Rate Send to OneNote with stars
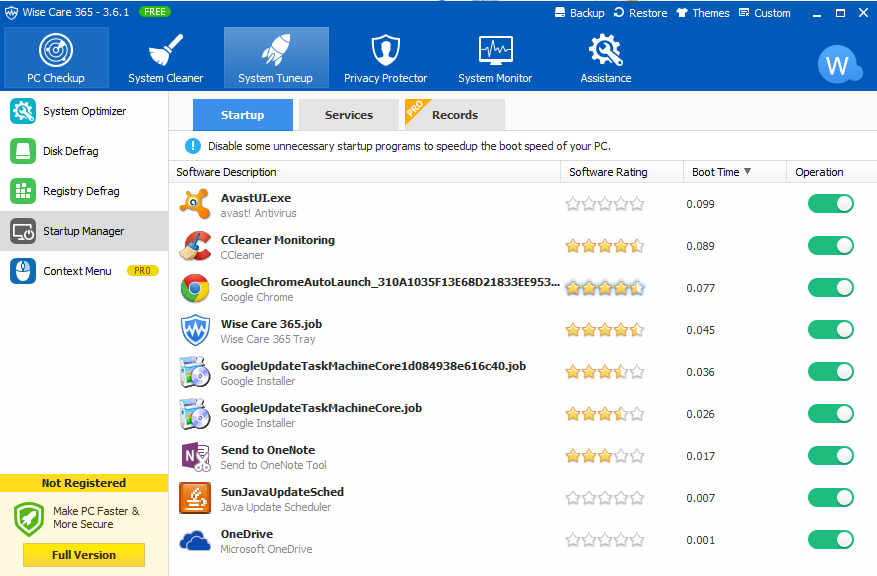Viewport: 877px width, 576px height. (x=605, y=456)
